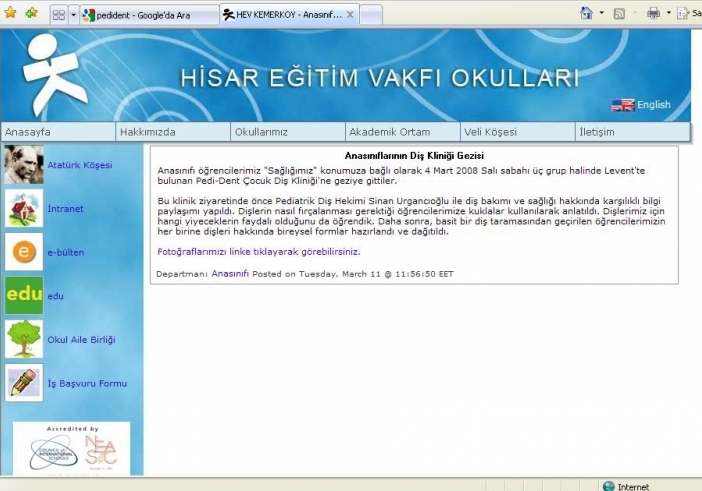Click the RSS feeds icon

click(620, 14)
